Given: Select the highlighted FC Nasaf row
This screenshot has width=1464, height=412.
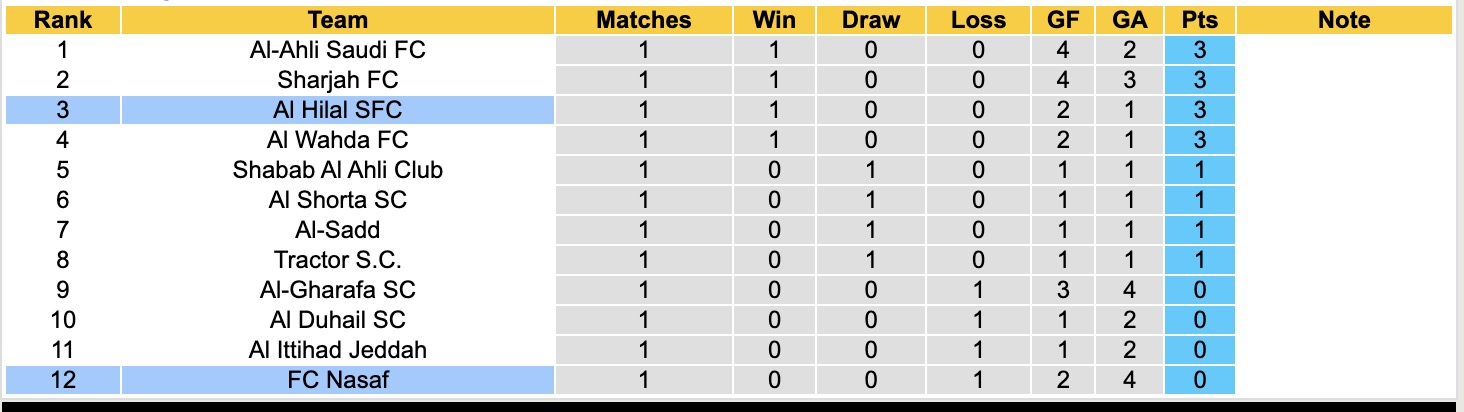Looking at the screenshot, I should tap(338, 380).
